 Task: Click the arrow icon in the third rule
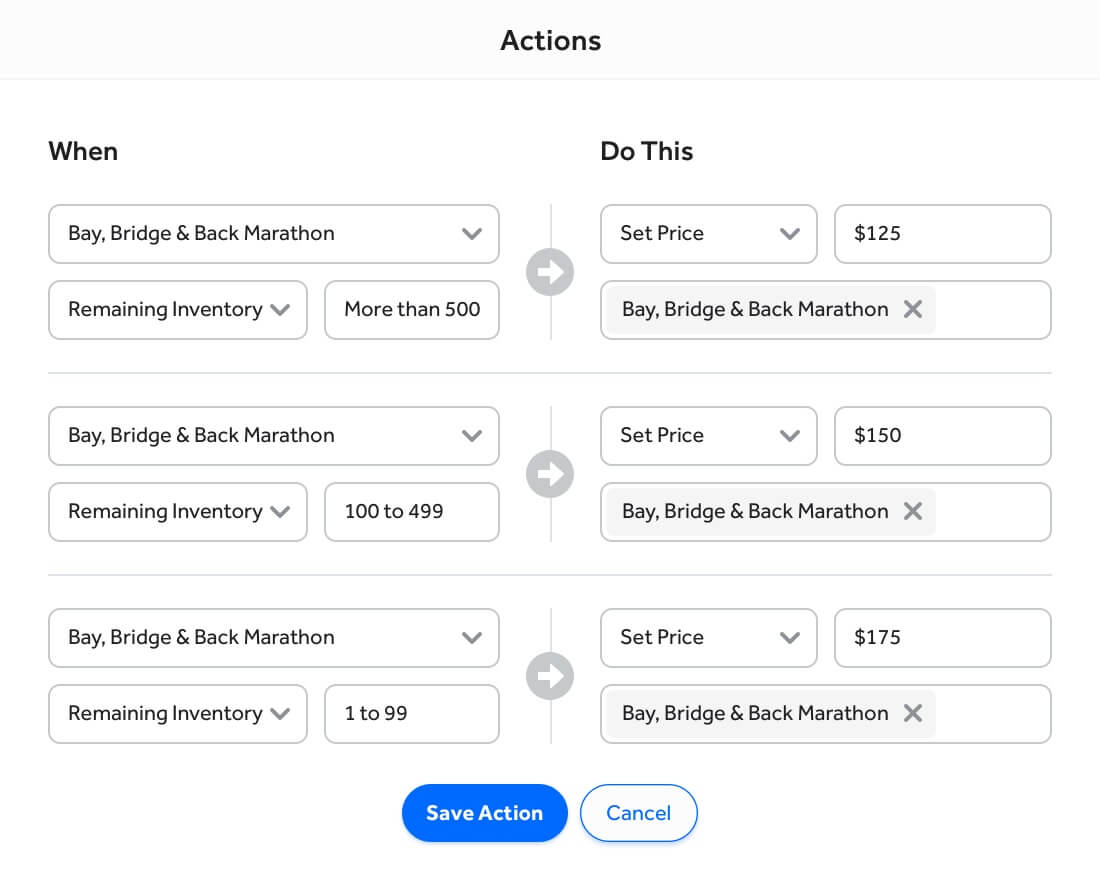(550, 676)
